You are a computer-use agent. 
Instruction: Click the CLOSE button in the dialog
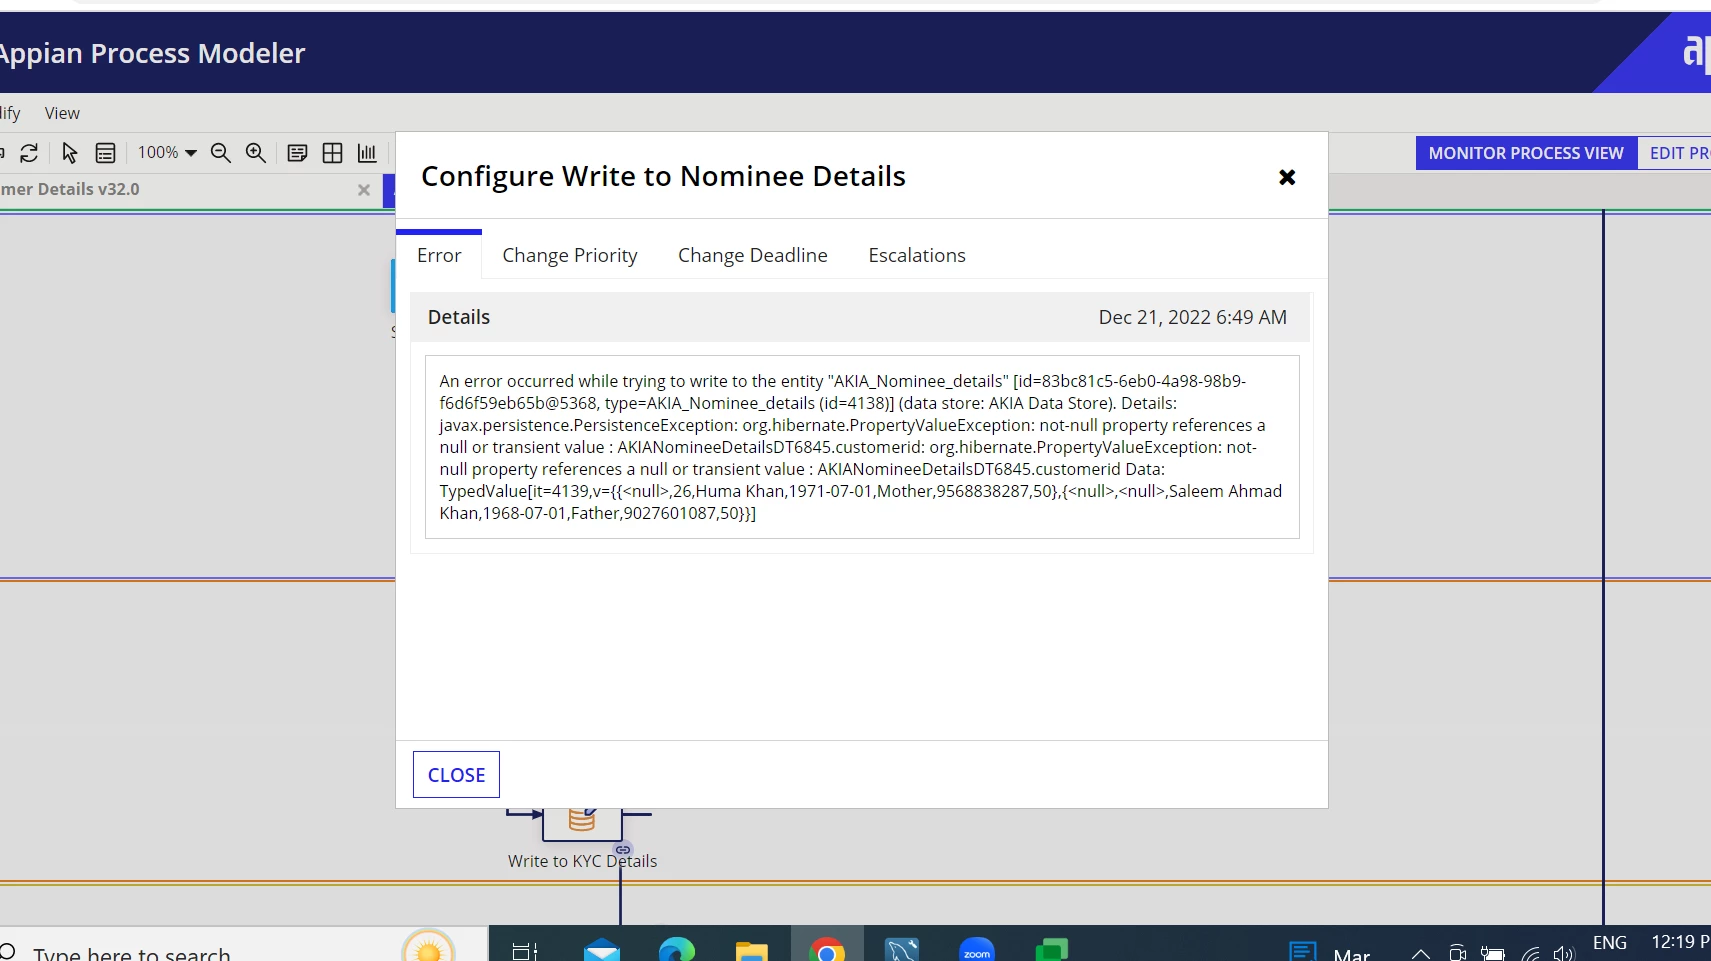click(456, 775)
